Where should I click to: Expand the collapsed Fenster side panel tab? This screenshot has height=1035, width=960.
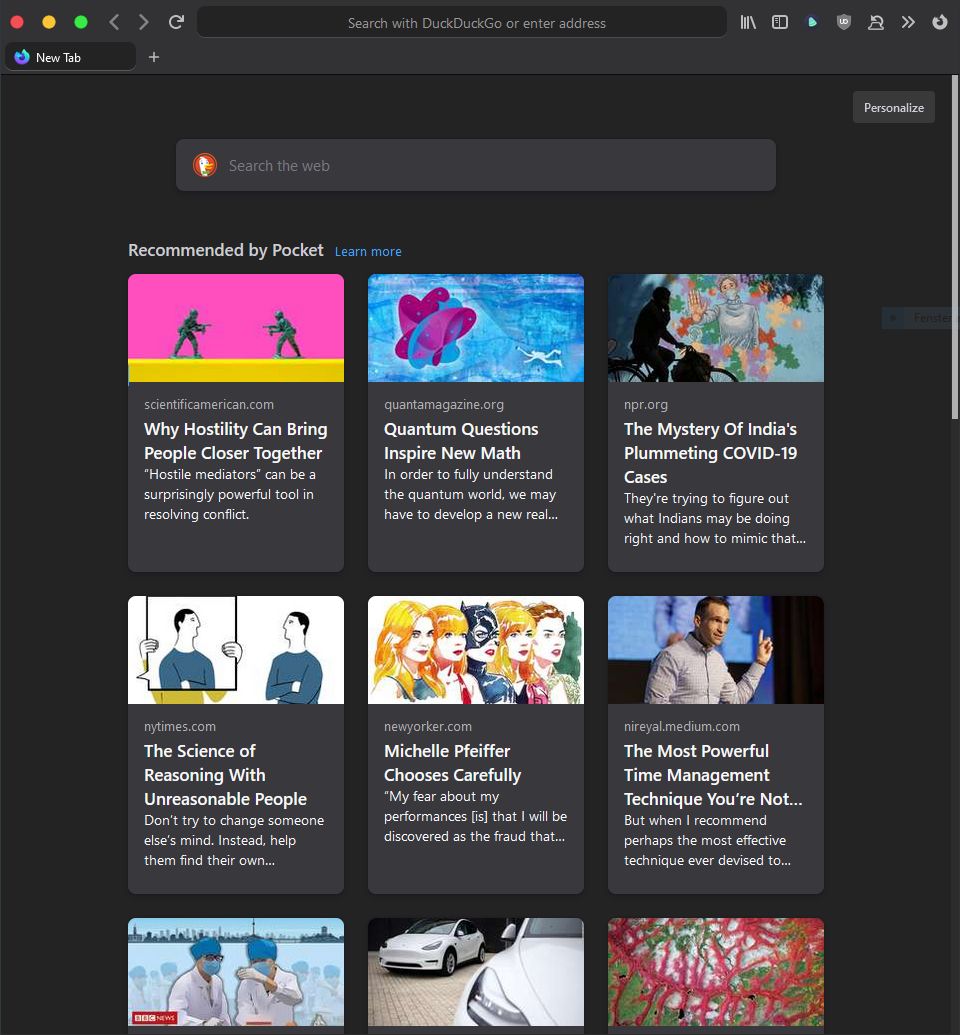(920, 318)
